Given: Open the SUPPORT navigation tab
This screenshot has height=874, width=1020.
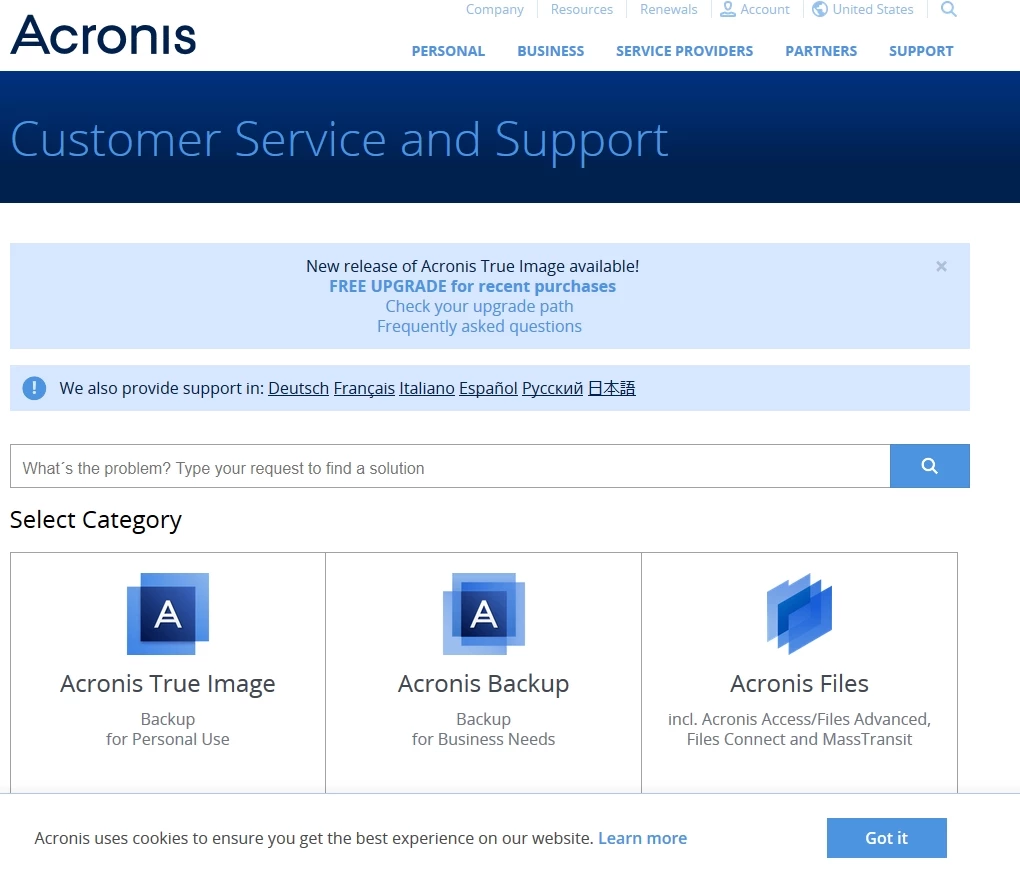Looking at the screenshot, I should (x=920, y=51).
